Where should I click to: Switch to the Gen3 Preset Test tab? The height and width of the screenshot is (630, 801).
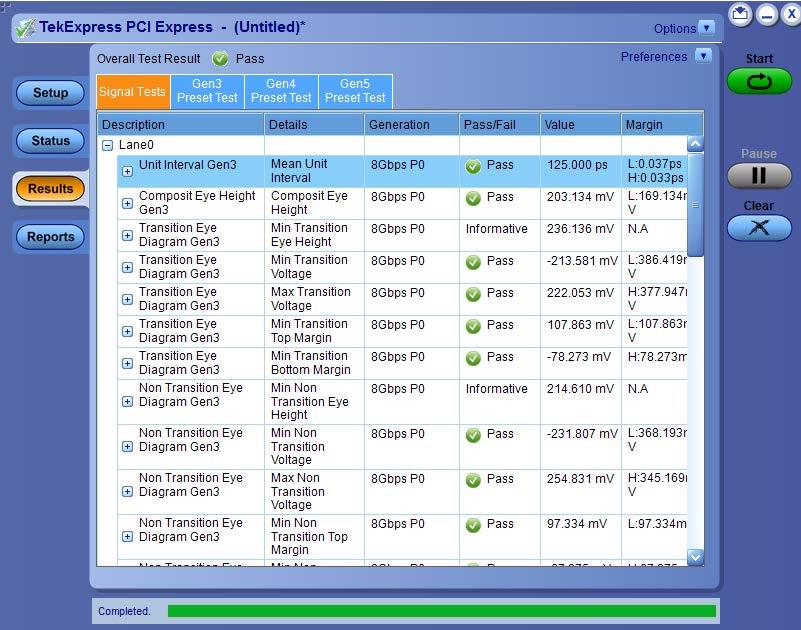coord(207,91)
